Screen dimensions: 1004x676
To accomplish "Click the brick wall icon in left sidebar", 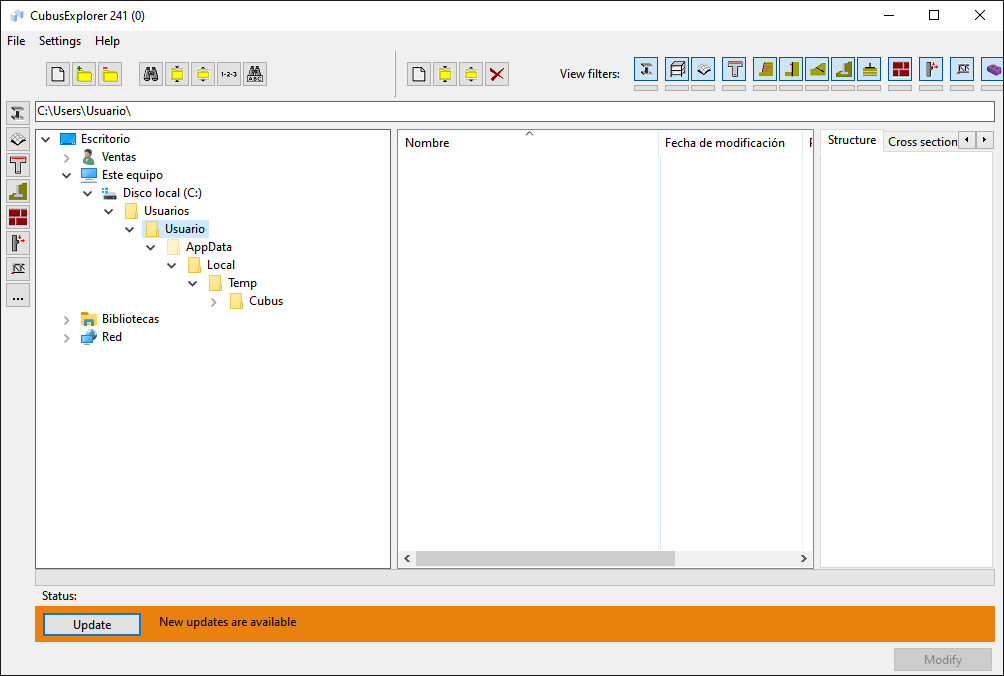I will click(x=18, y=217).
